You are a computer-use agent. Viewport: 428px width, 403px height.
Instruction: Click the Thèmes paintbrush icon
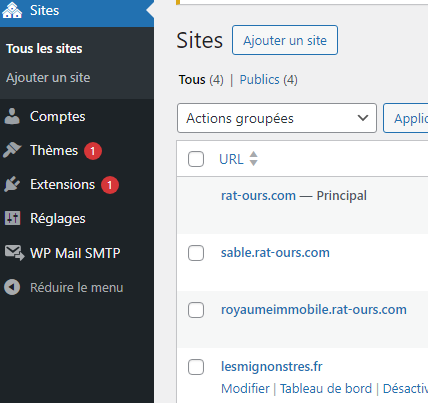pyautogui.click(x=12, y=150)
